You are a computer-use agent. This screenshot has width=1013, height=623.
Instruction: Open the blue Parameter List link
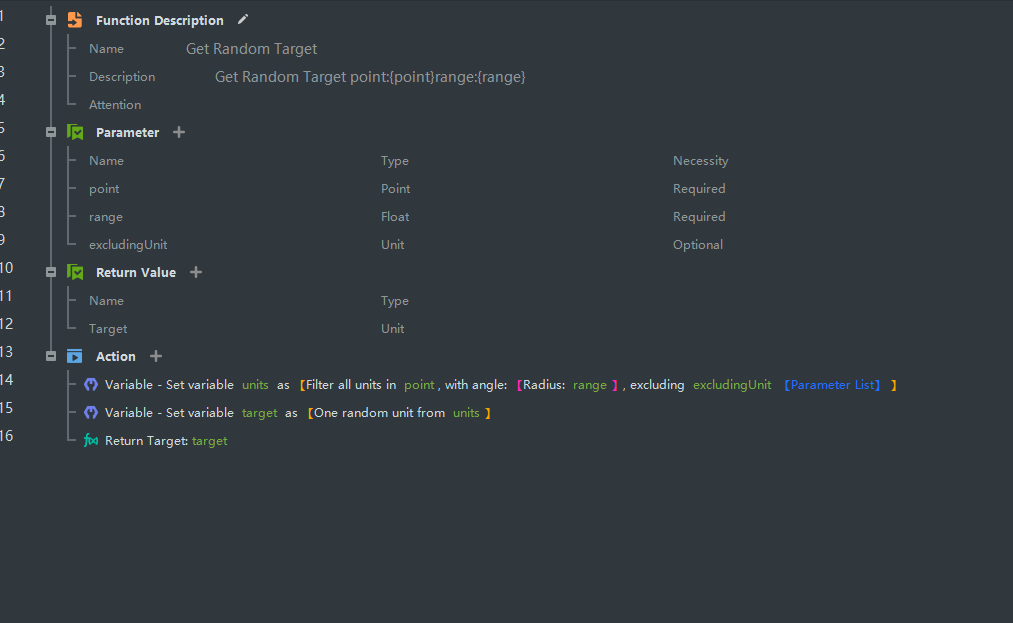tap(832, 384)
